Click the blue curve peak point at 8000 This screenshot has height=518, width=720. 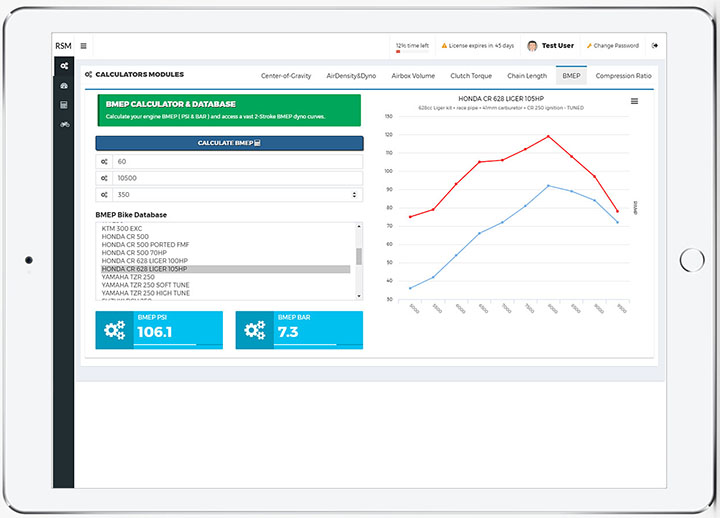coord(548,186)
